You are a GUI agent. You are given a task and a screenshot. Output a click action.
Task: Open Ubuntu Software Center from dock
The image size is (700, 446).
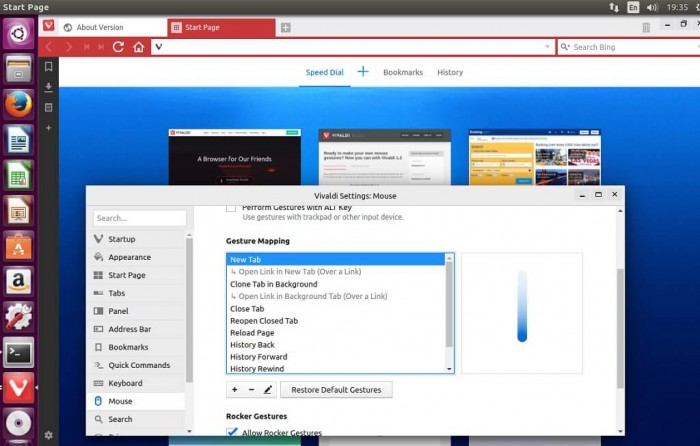(x=18, y=246)
